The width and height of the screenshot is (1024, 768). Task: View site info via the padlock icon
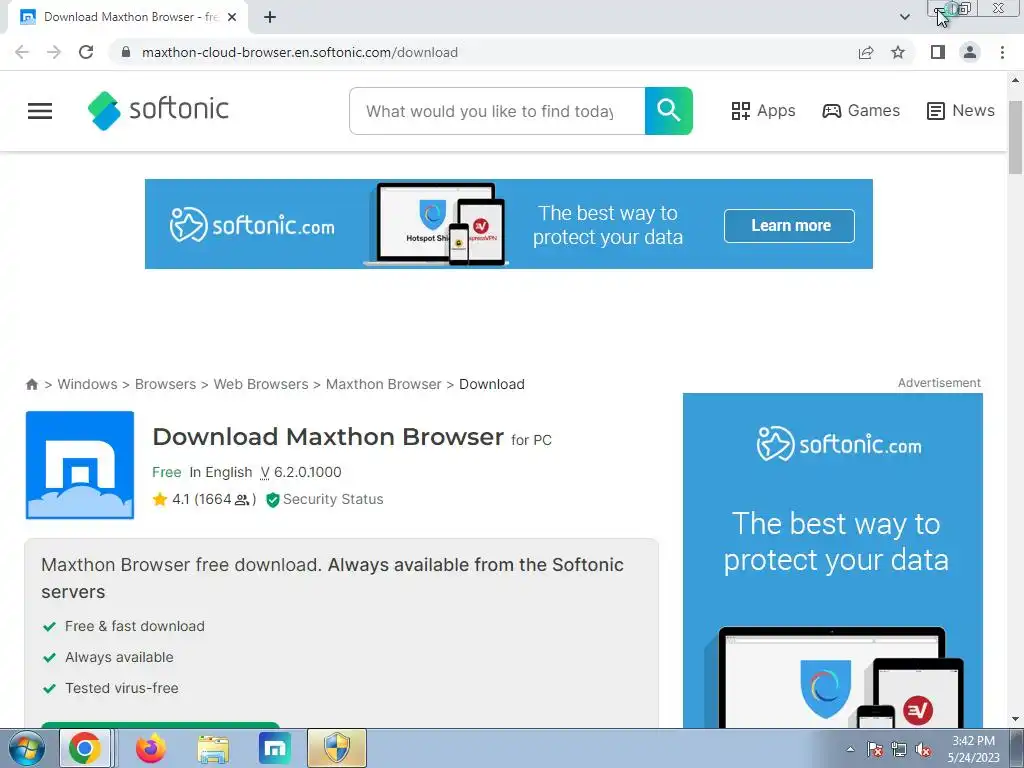(126, 52)
